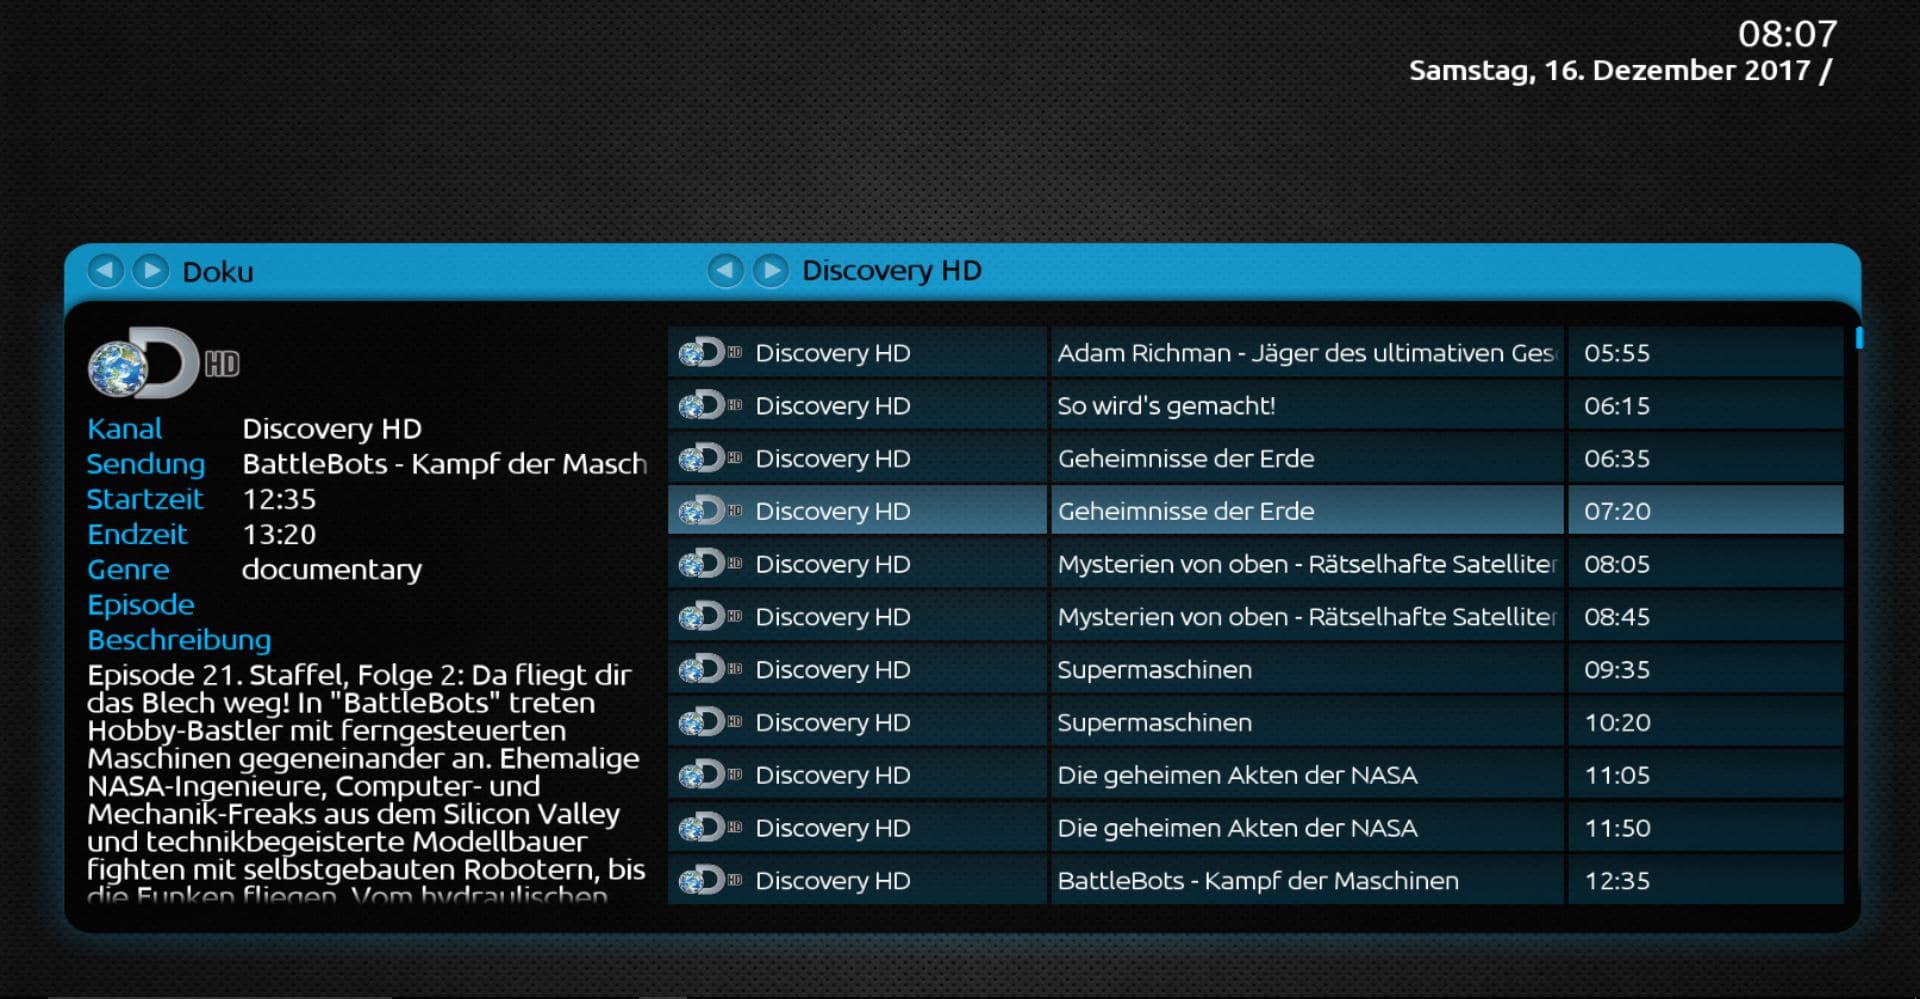Viewport: 1920px width, 999px height.
Task: Select Supermaschinen starting at 10:20
Action: coord(1306,722)
